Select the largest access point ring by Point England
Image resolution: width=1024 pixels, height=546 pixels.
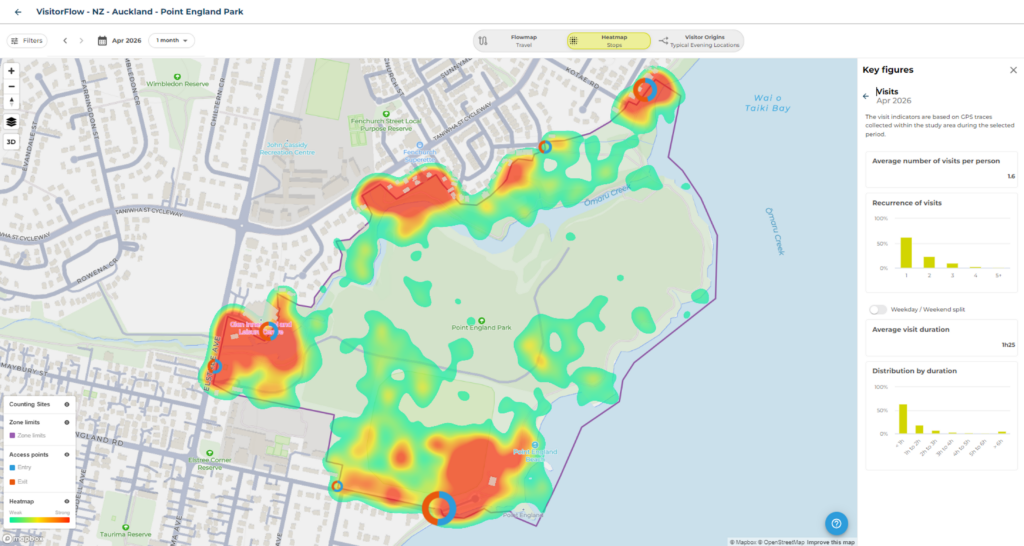(439, 508)
